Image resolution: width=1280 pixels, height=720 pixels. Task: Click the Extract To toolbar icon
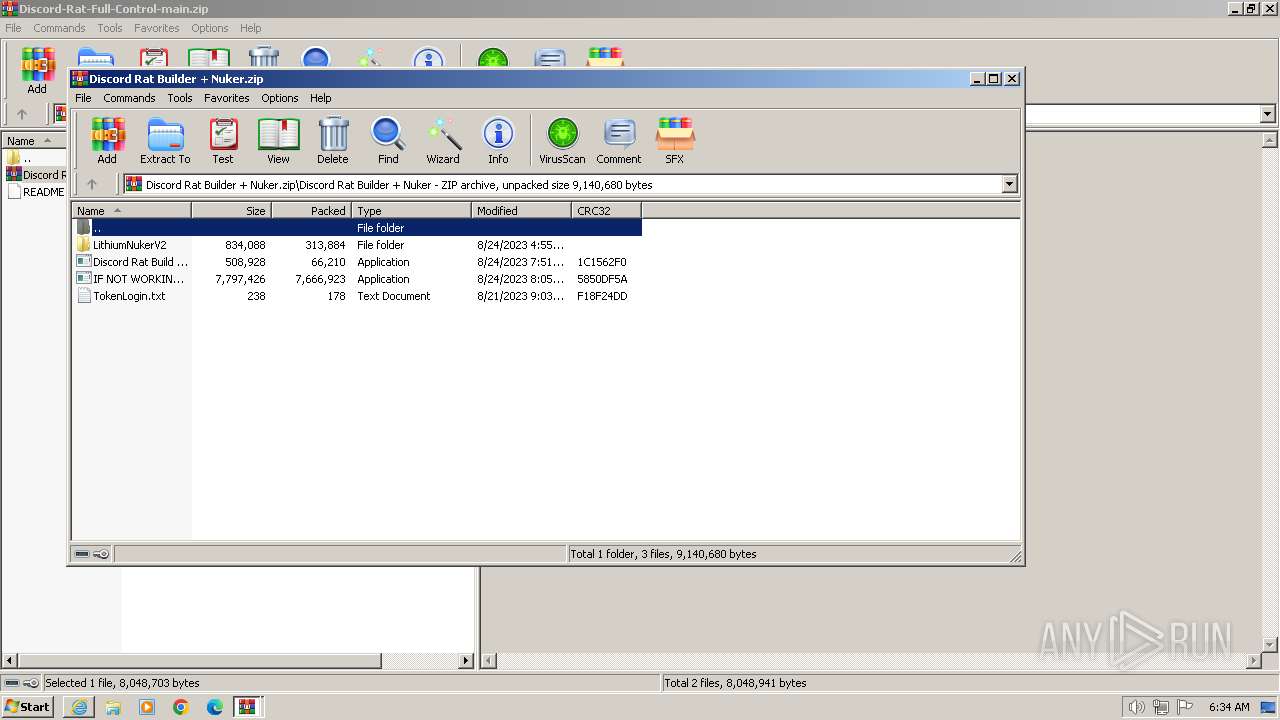click(165, 140)
